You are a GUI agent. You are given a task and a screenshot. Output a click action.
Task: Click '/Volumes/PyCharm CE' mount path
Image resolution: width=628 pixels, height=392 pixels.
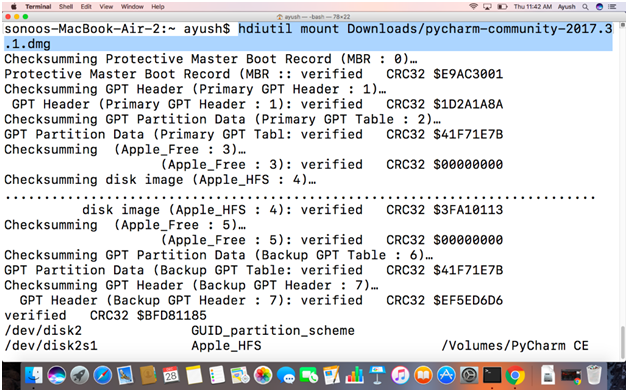coord(515,346)
